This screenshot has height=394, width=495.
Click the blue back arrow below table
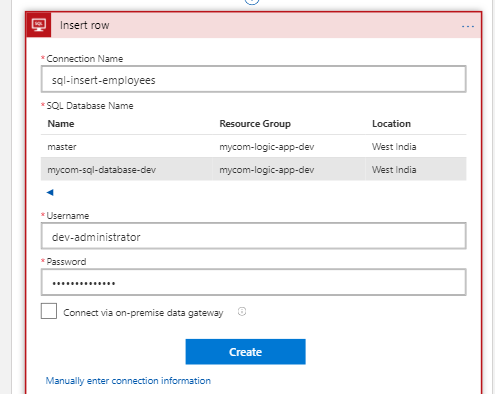(x=50, y=192)
